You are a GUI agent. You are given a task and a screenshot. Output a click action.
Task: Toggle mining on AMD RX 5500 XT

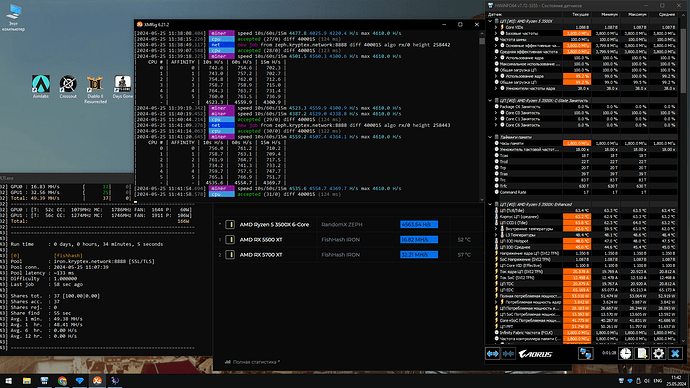[x=230, y=240]
